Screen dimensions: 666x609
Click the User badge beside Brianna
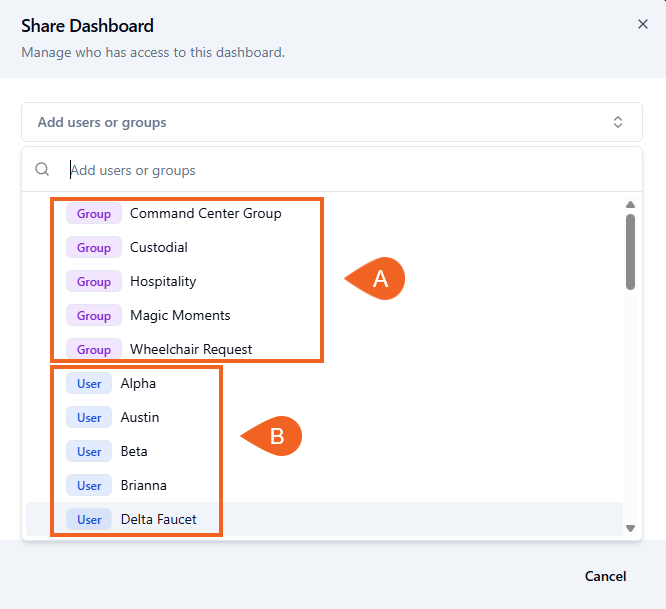tap(89, 485)
